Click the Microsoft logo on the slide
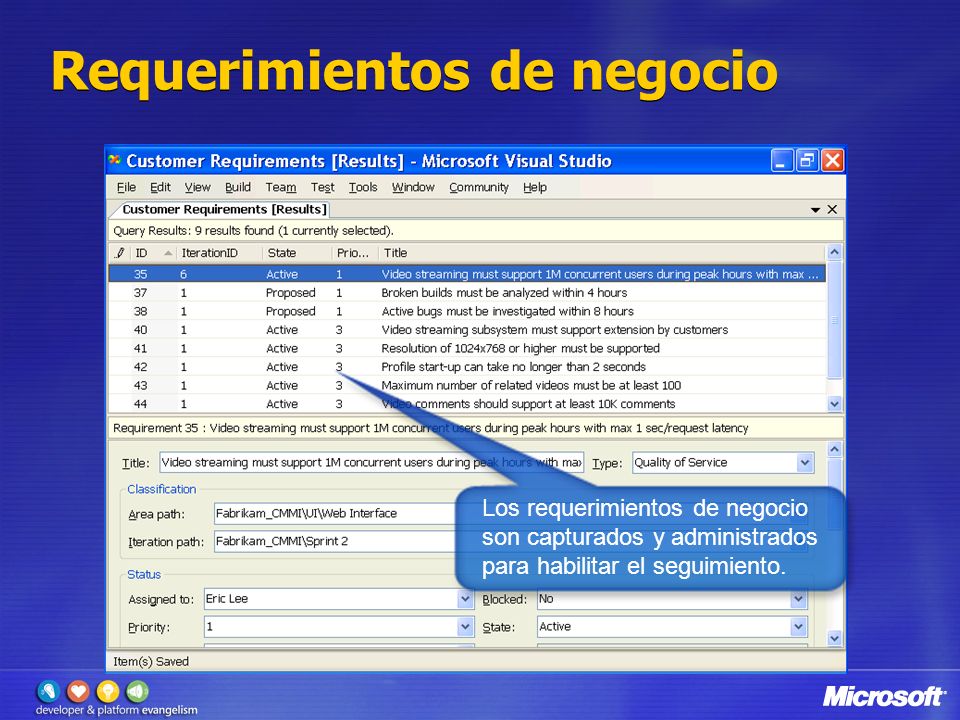Screen dimensions: 960x720 pos(883,696)
